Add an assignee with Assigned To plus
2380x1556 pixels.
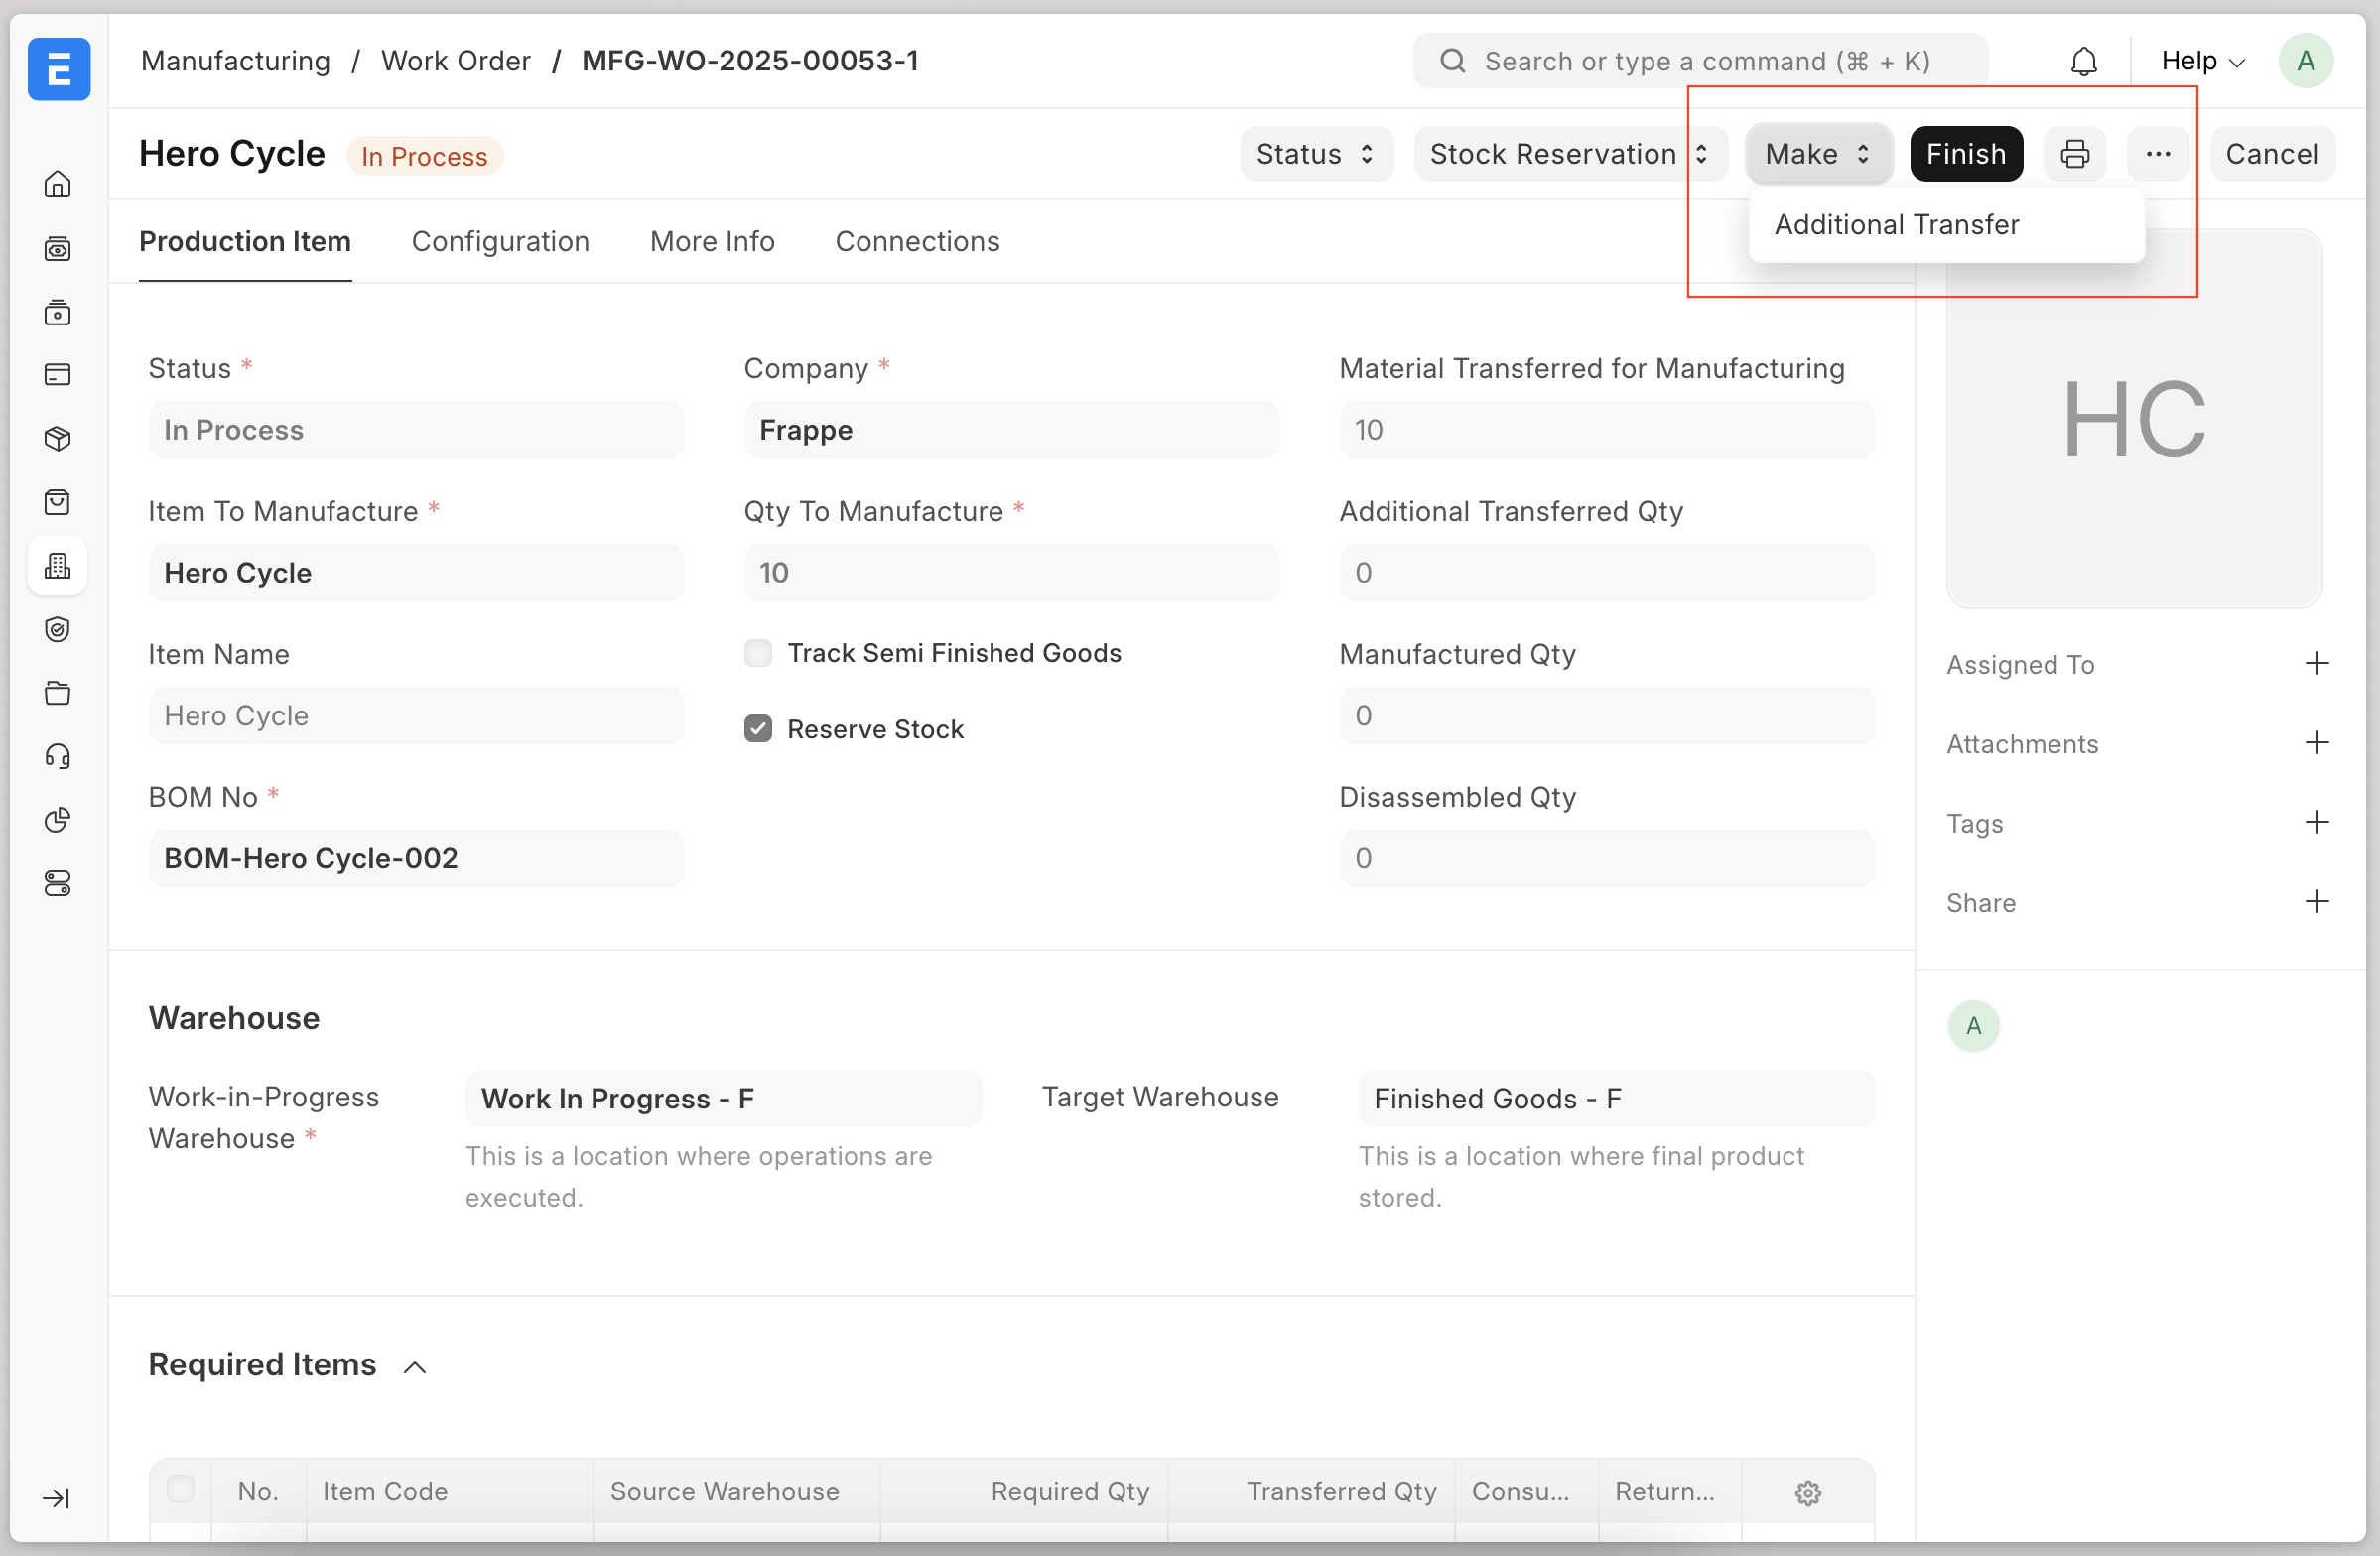(2316, 663)
